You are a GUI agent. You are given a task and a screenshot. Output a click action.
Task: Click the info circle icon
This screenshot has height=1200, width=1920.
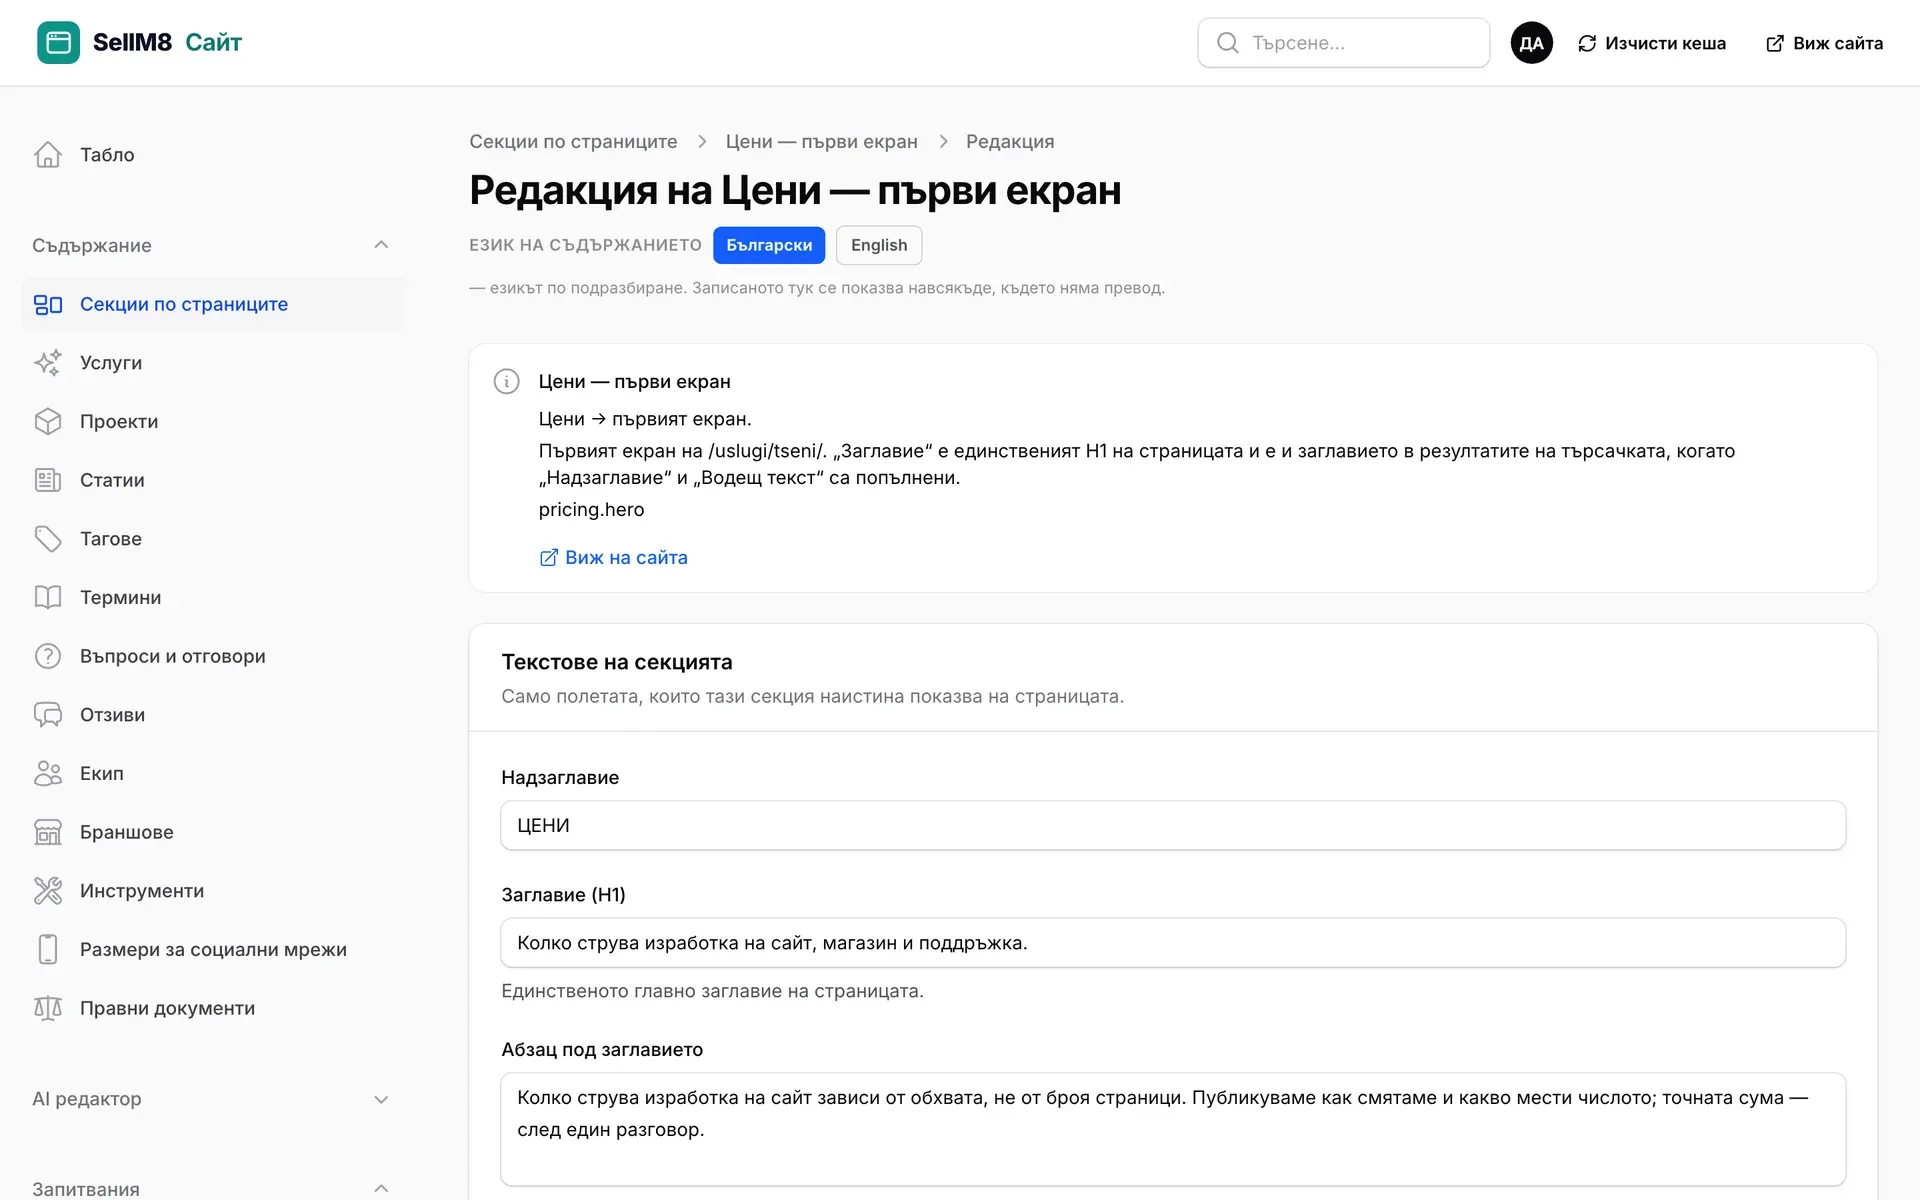coord(507,381)
